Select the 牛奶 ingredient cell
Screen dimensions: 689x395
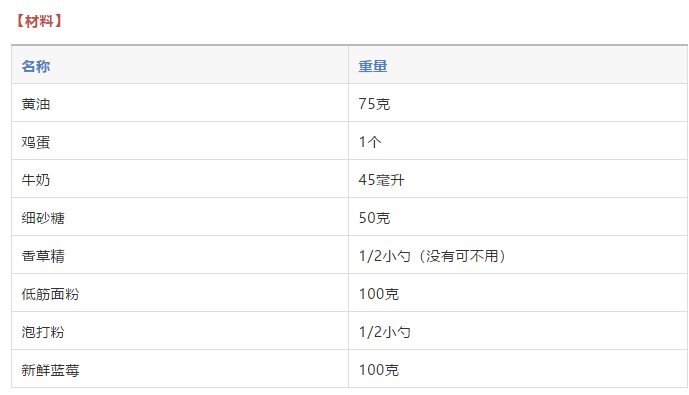(x=180, y=179)
